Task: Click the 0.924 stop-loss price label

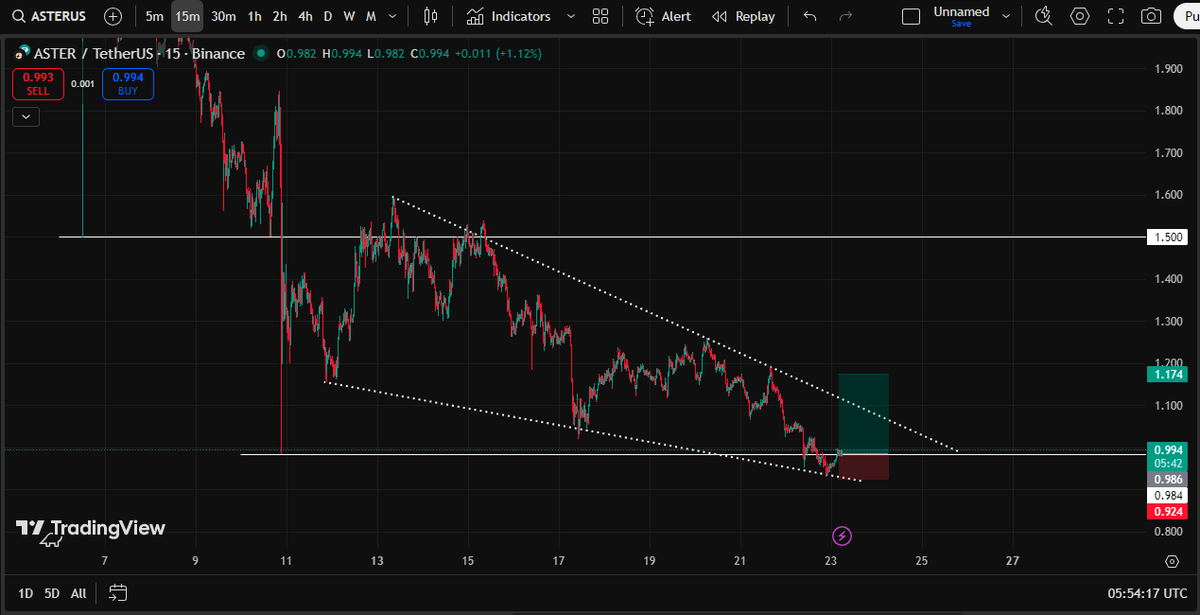Action: coord(1169,512)
